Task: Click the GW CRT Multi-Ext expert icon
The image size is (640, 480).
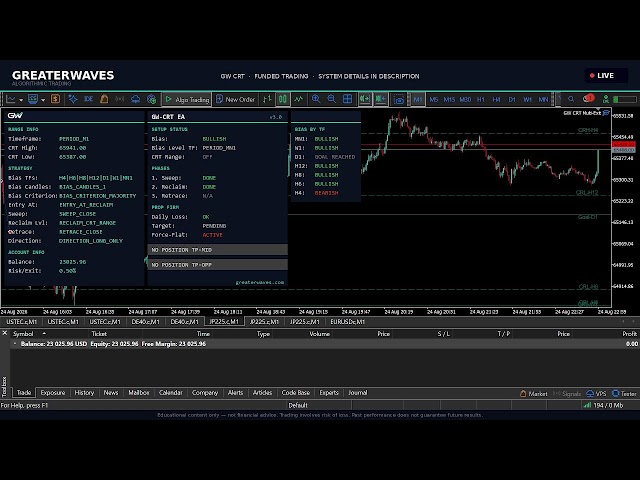Action: click(606, 113)
